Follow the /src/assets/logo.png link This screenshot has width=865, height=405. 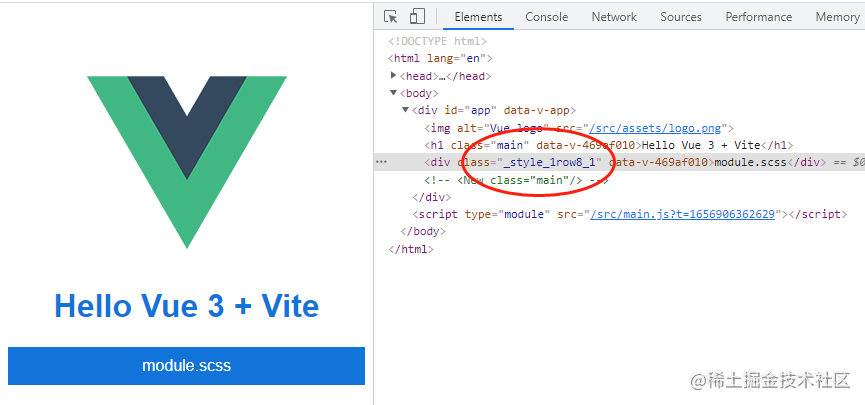coord(655,129)
